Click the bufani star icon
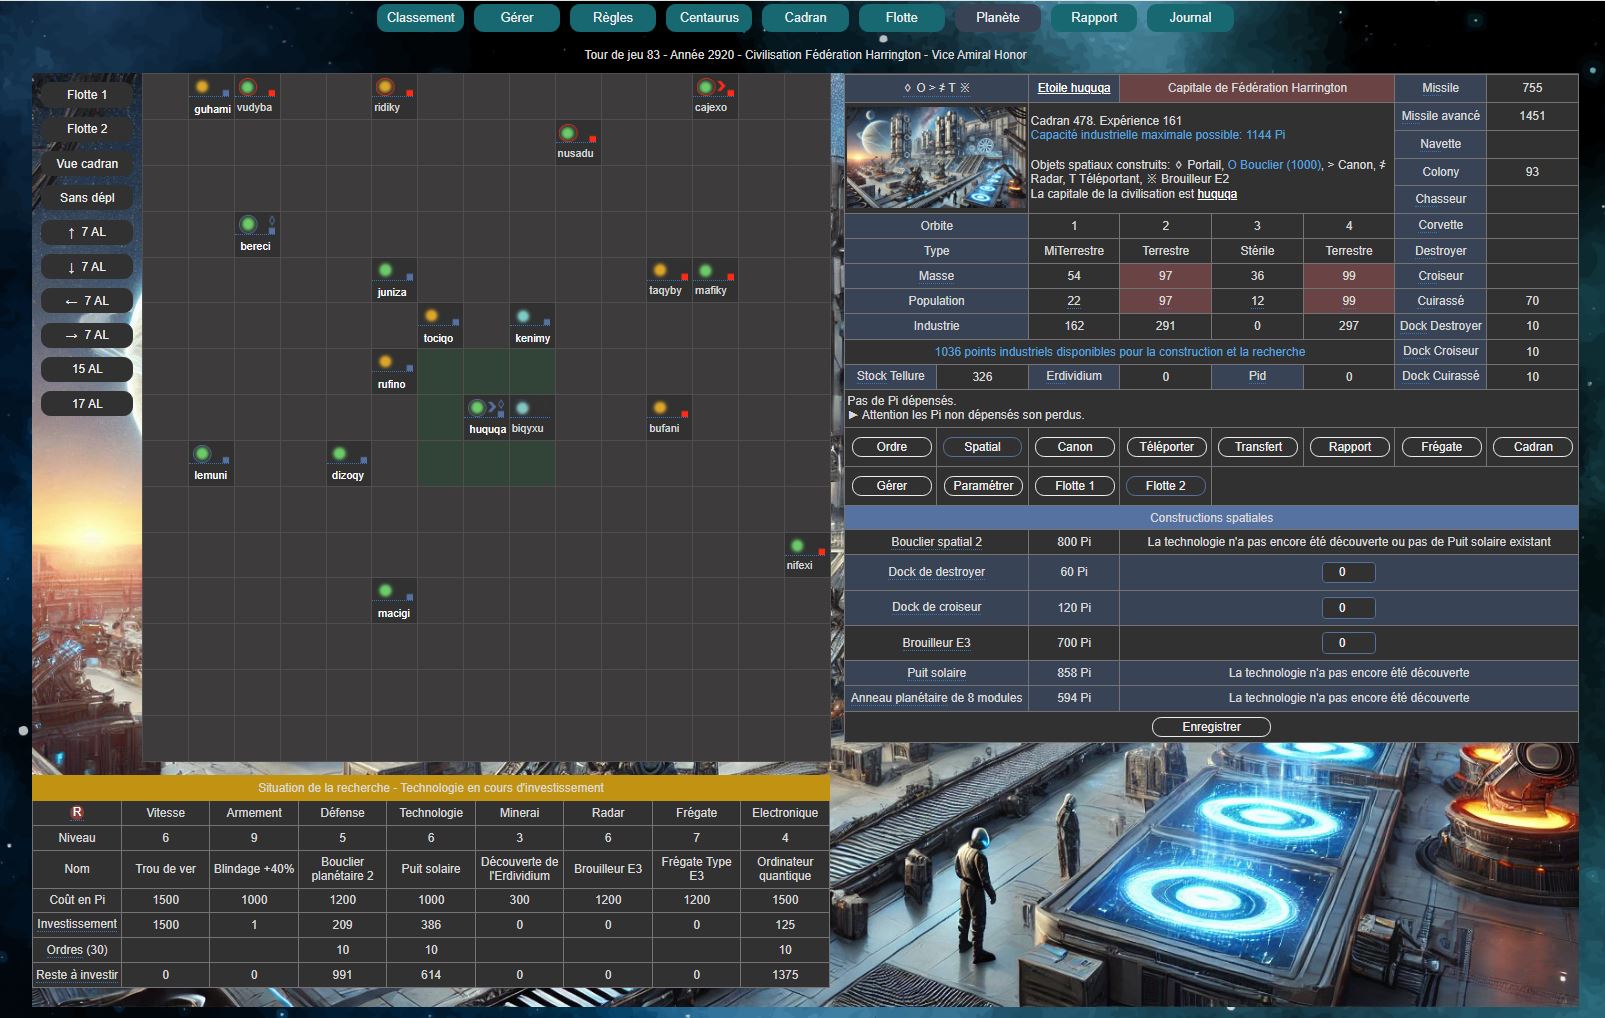The width and height of the screenshot is (1605, 1018). coord(660,407)
